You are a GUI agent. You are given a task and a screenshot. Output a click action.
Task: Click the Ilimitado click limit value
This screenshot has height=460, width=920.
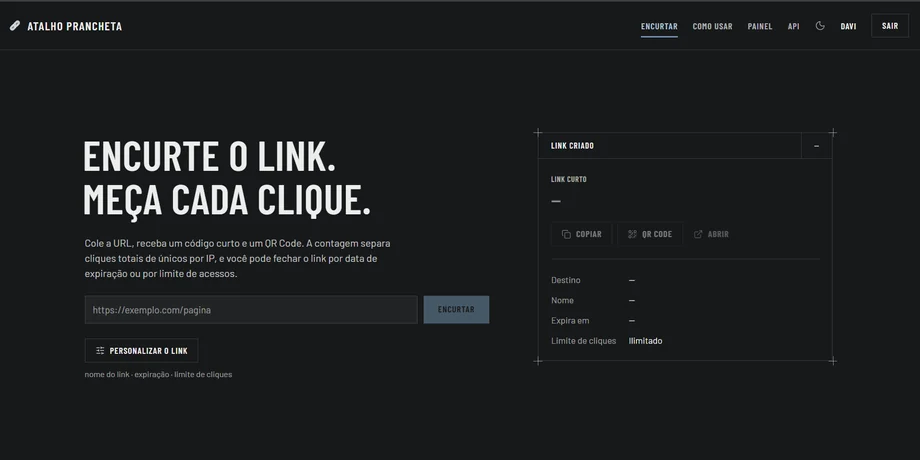pyautogui.click(x=645, y=341)
